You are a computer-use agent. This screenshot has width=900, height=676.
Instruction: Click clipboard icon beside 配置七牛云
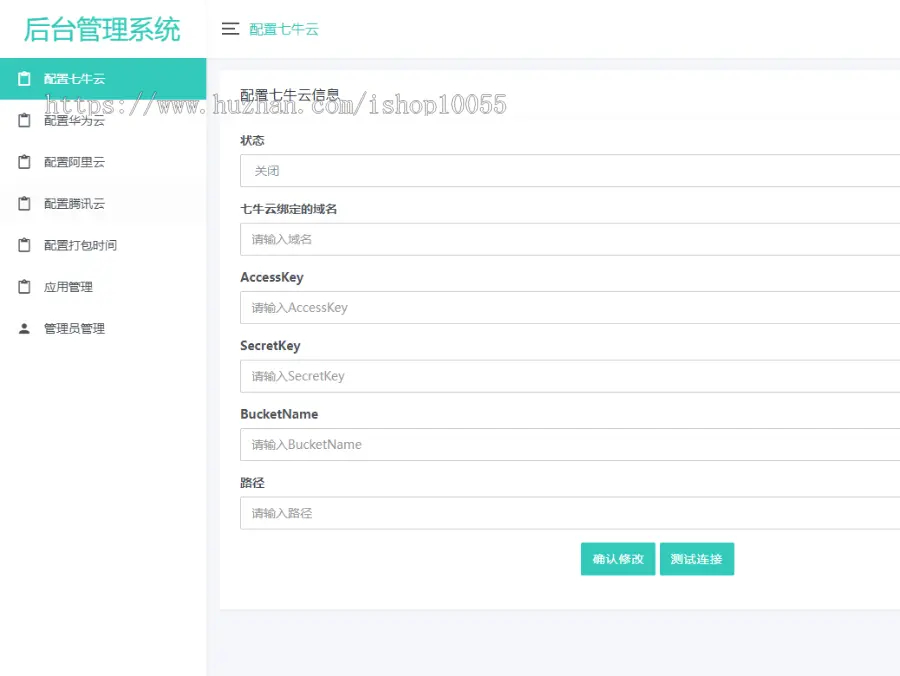coord(24,79)
